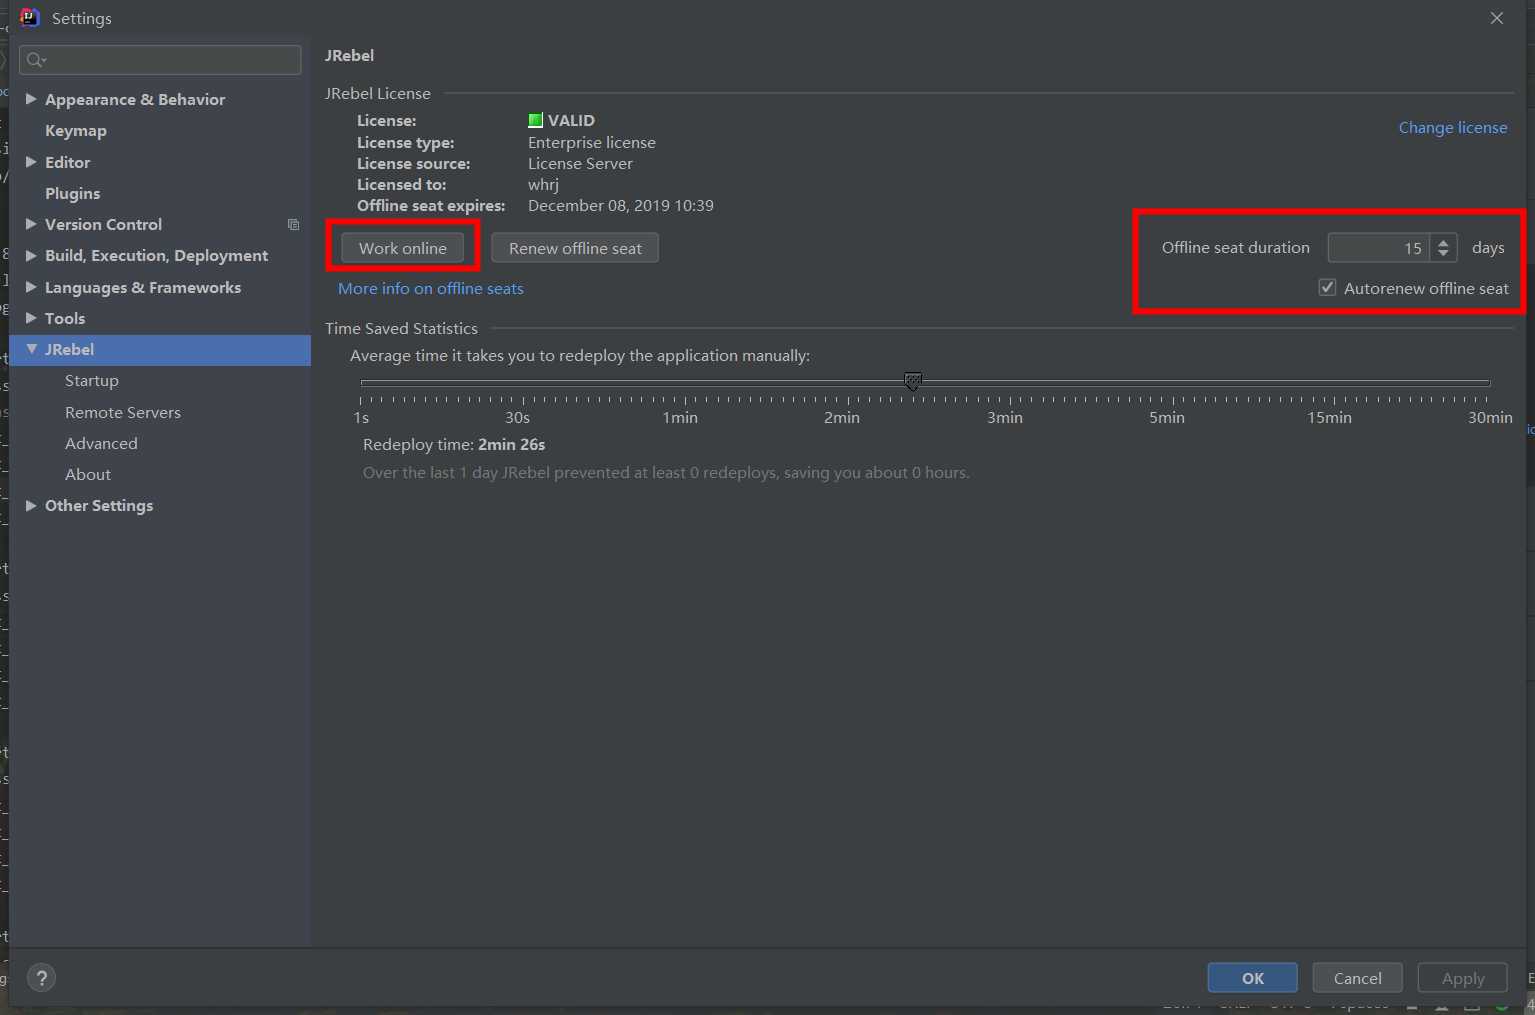This screenshot has height=1015, width=1535.
Task: Click the Work online button
Action: [x=403, y=248]
